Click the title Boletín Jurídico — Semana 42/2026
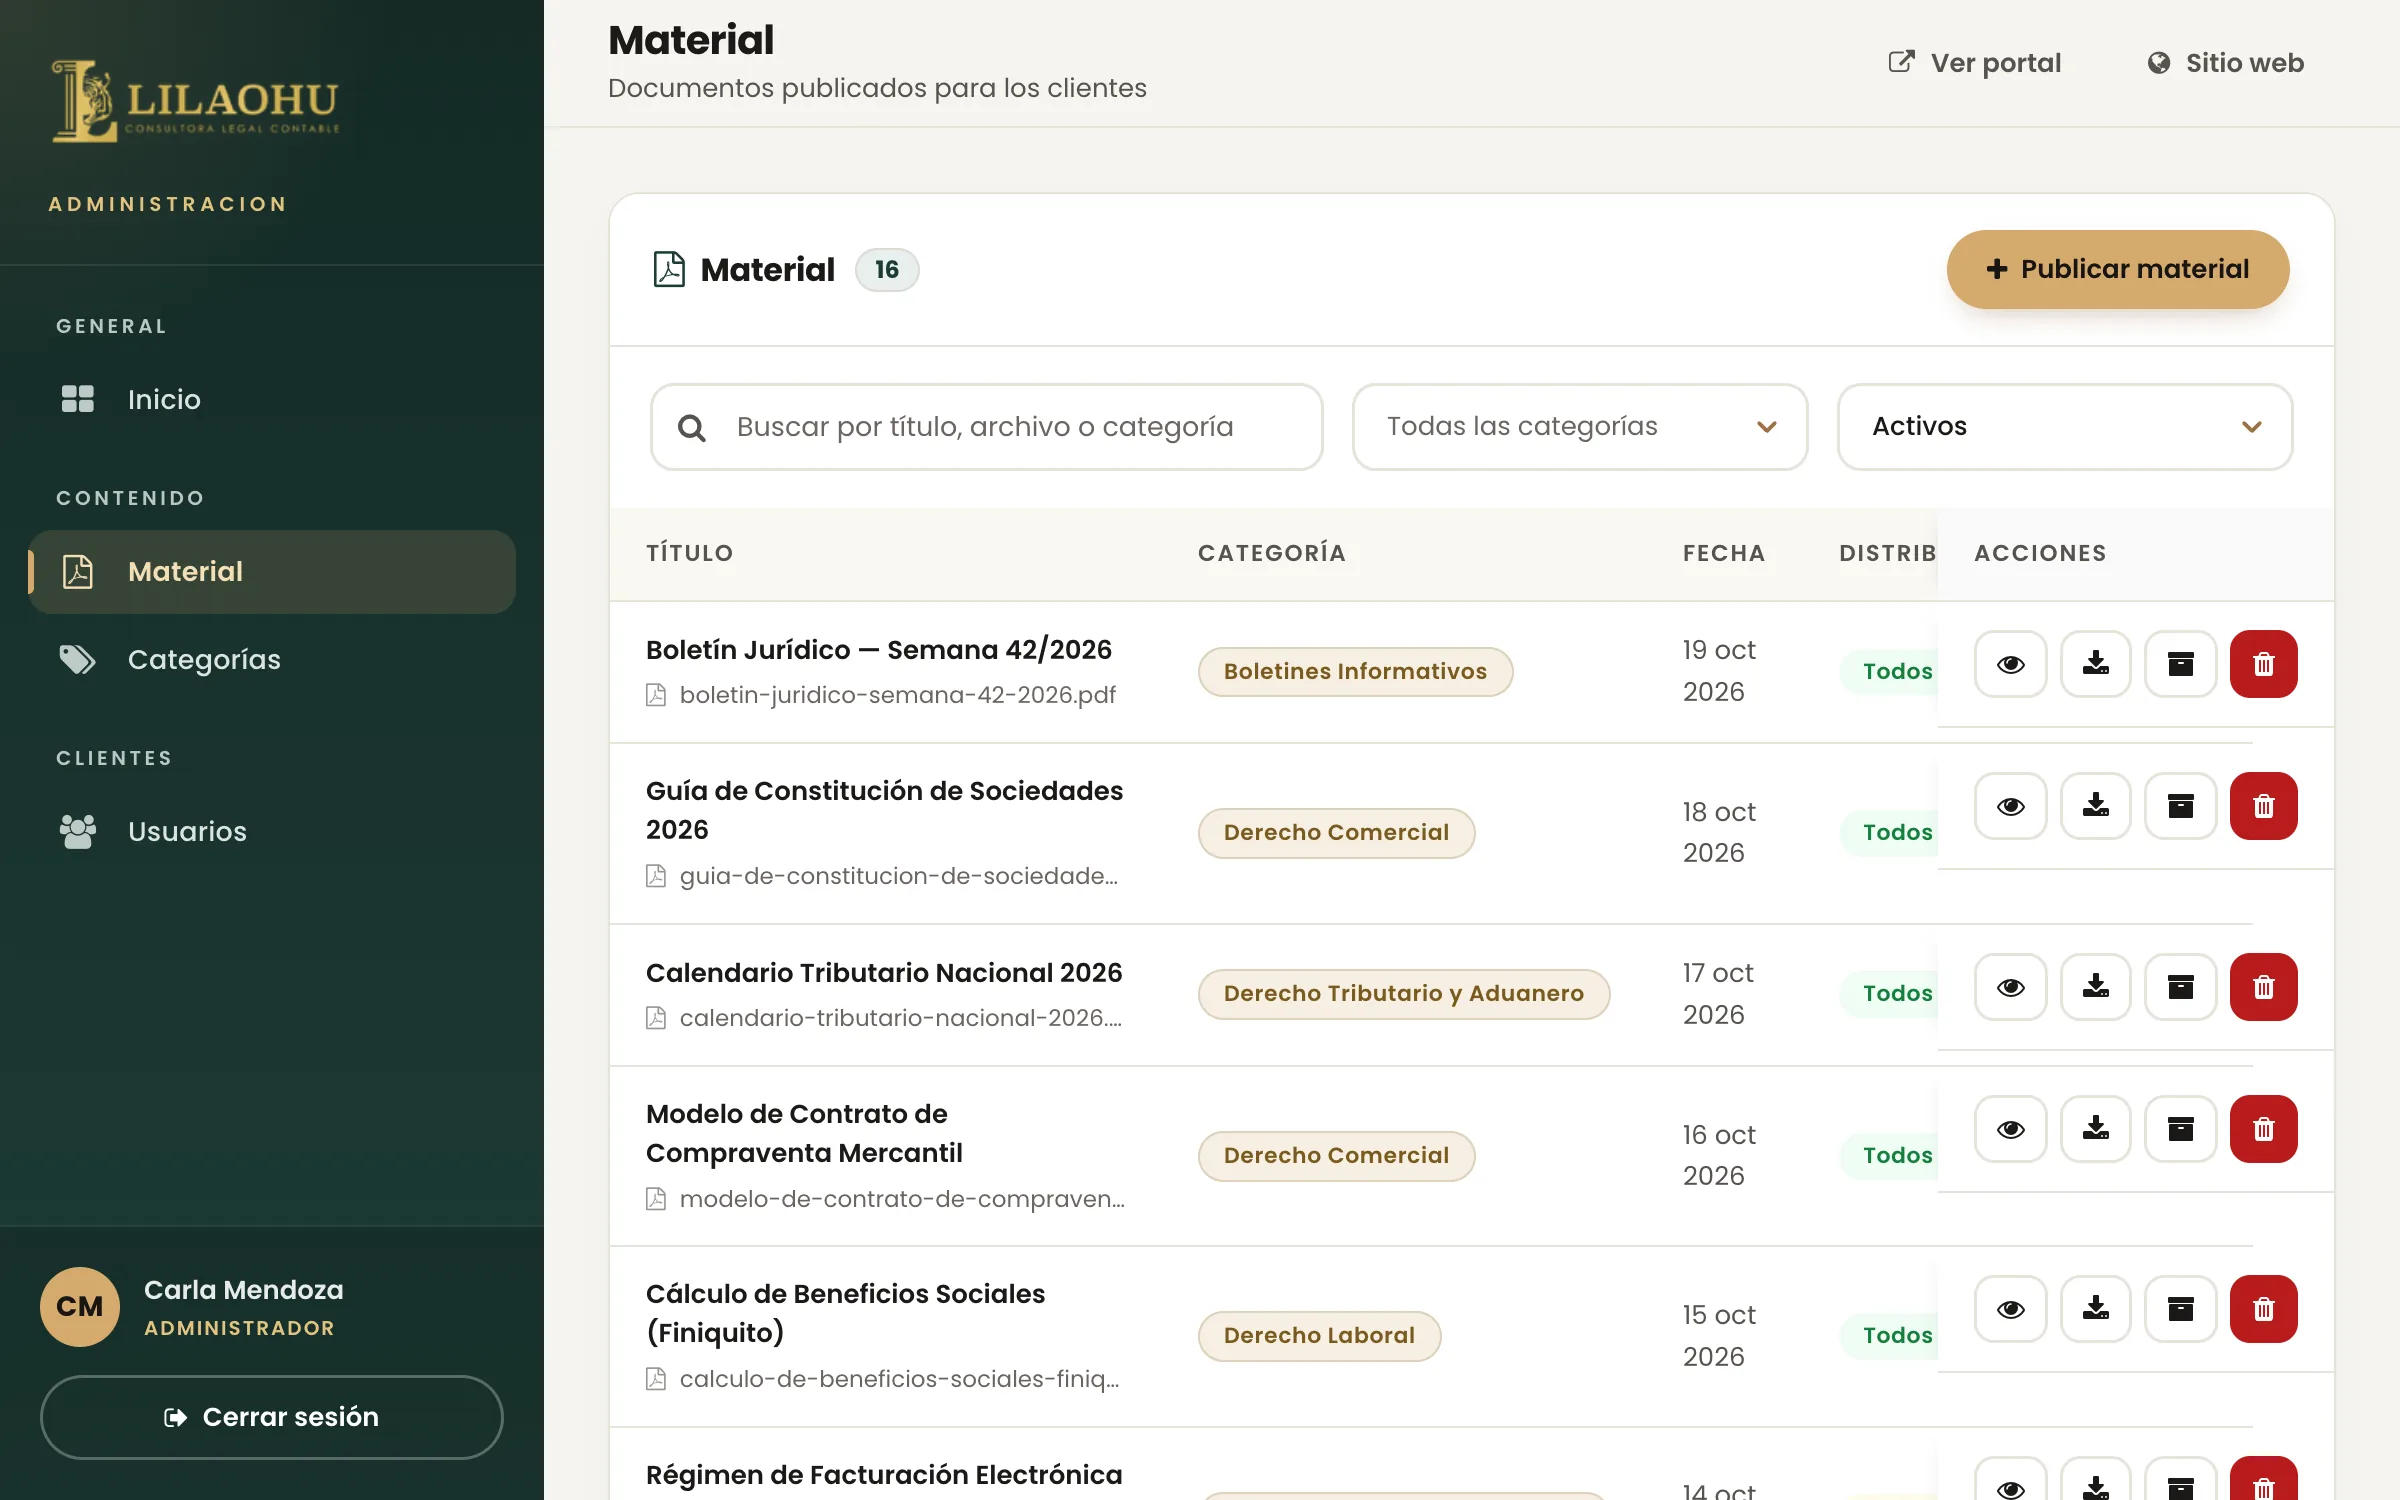This screenshot has width=2400, height=1500. (879, 650)
